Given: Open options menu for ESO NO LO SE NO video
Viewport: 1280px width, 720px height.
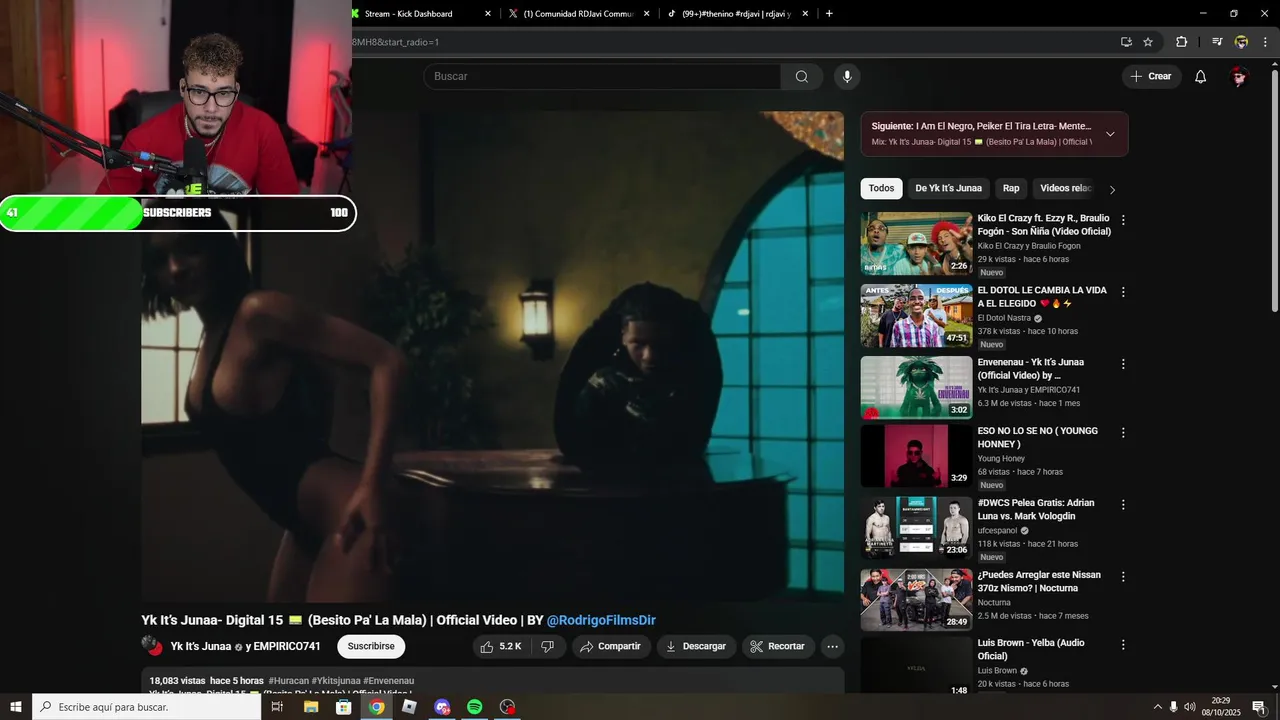Looking at the screenshot, I should [x=1123, y=433].
